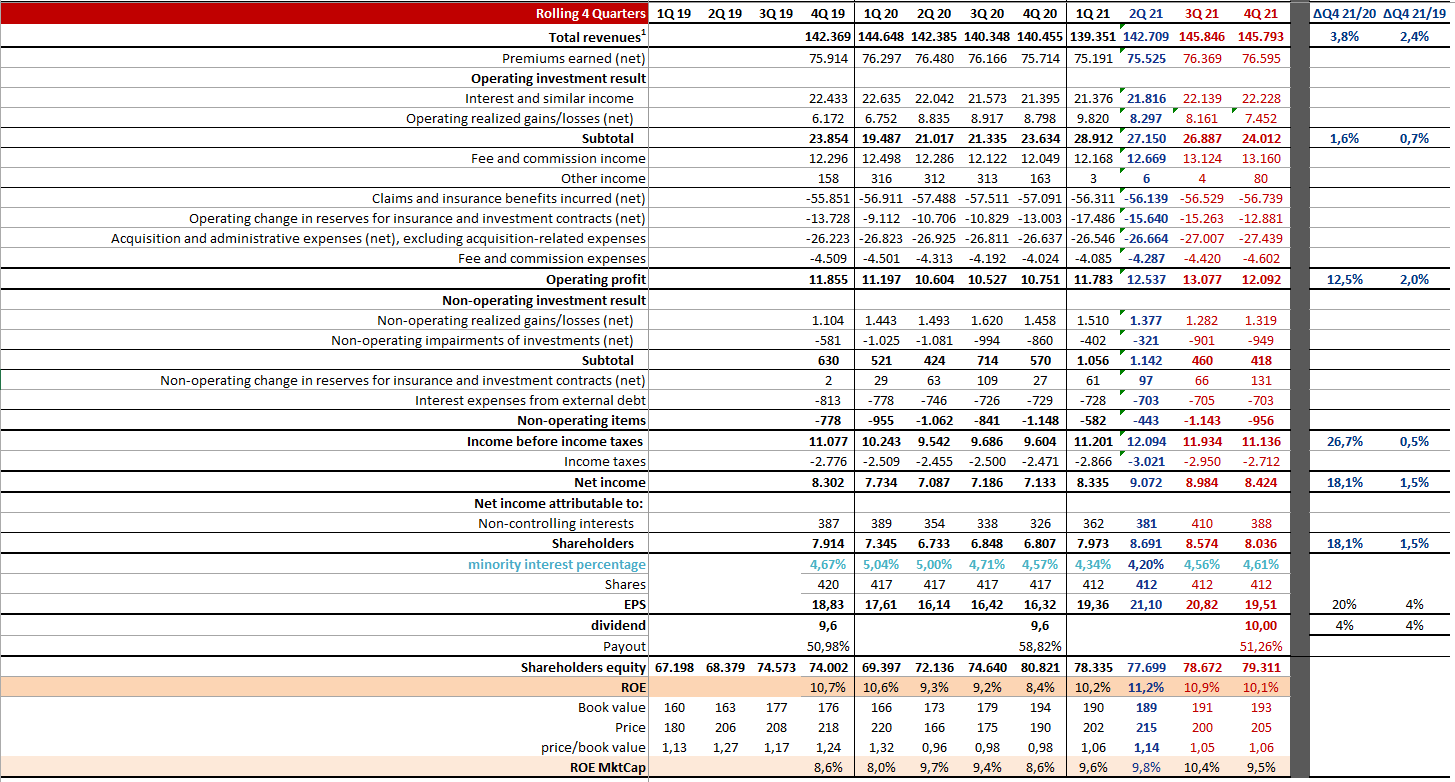This screenshot has height=782, width=1455.
Task: Select Fee and commission expenses 4Q 21 value -4.602
Action: tap(1260, 258)
